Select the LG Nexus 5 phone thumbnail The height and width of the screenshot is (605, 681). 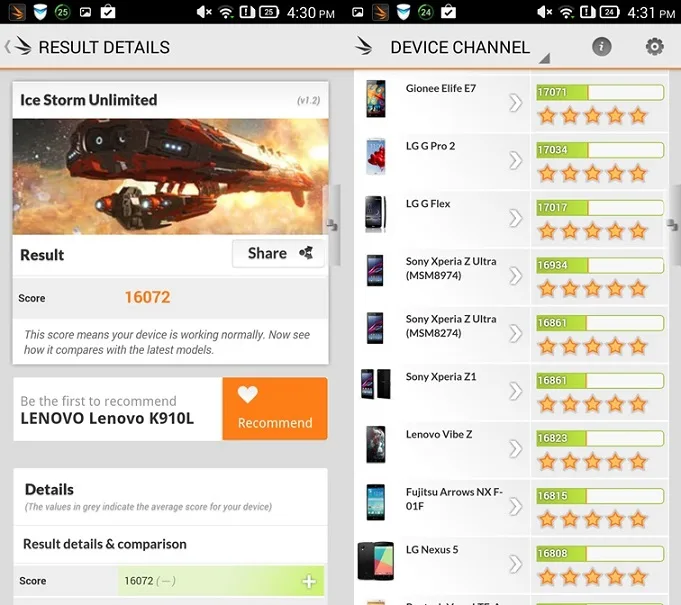[x=376, y=561]
